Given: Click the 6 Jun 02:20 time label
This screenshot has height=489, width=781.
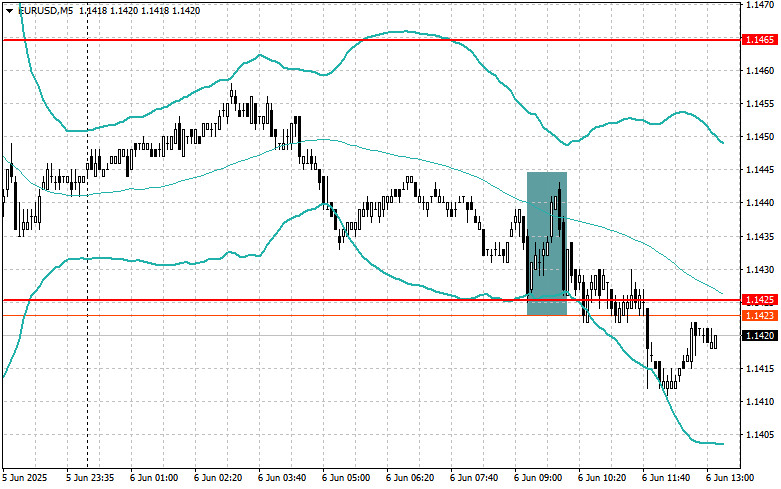Looking at the screenshot, I should click(x=218, y=478).
